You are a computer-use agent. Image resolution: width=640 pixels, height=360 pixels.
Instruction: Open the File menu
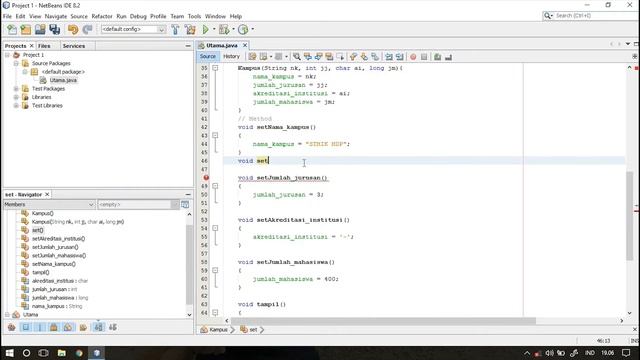(7, 16)
